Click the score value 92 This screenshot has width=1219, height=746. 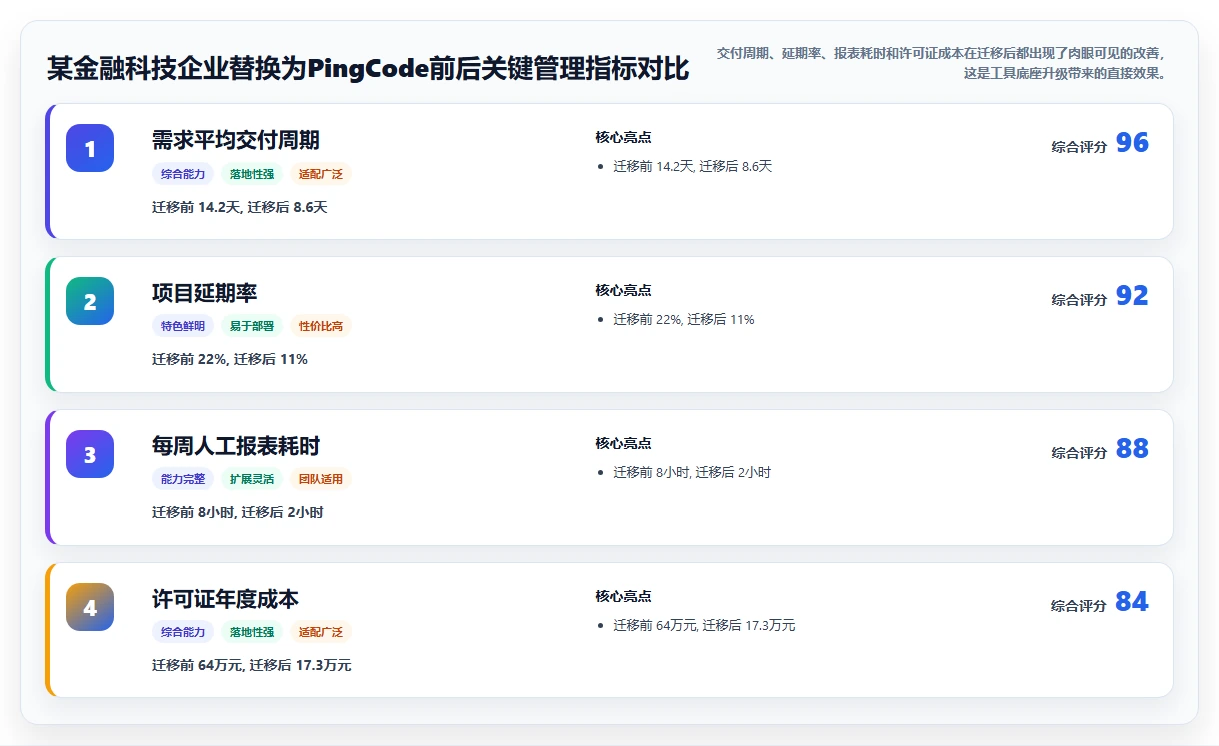(x=1132, y=296)
